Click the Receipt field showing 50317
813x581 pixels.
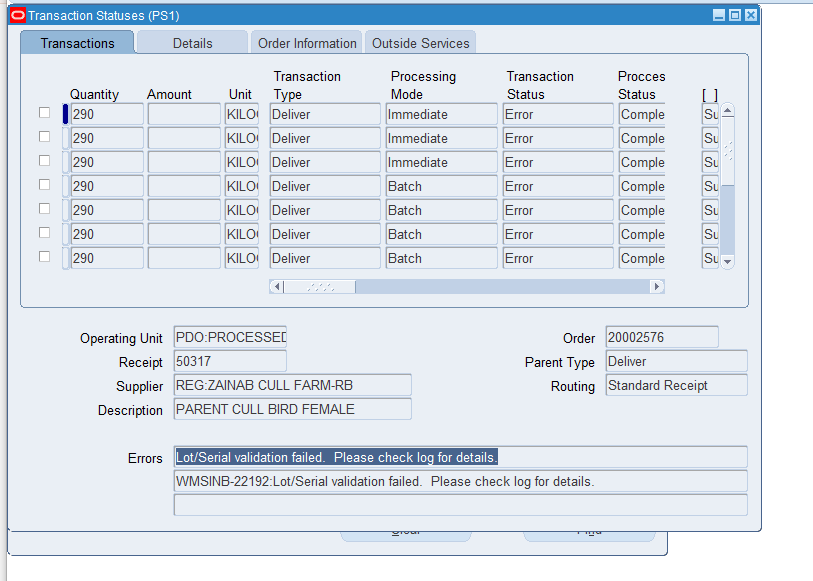click(x=229, y=361)
